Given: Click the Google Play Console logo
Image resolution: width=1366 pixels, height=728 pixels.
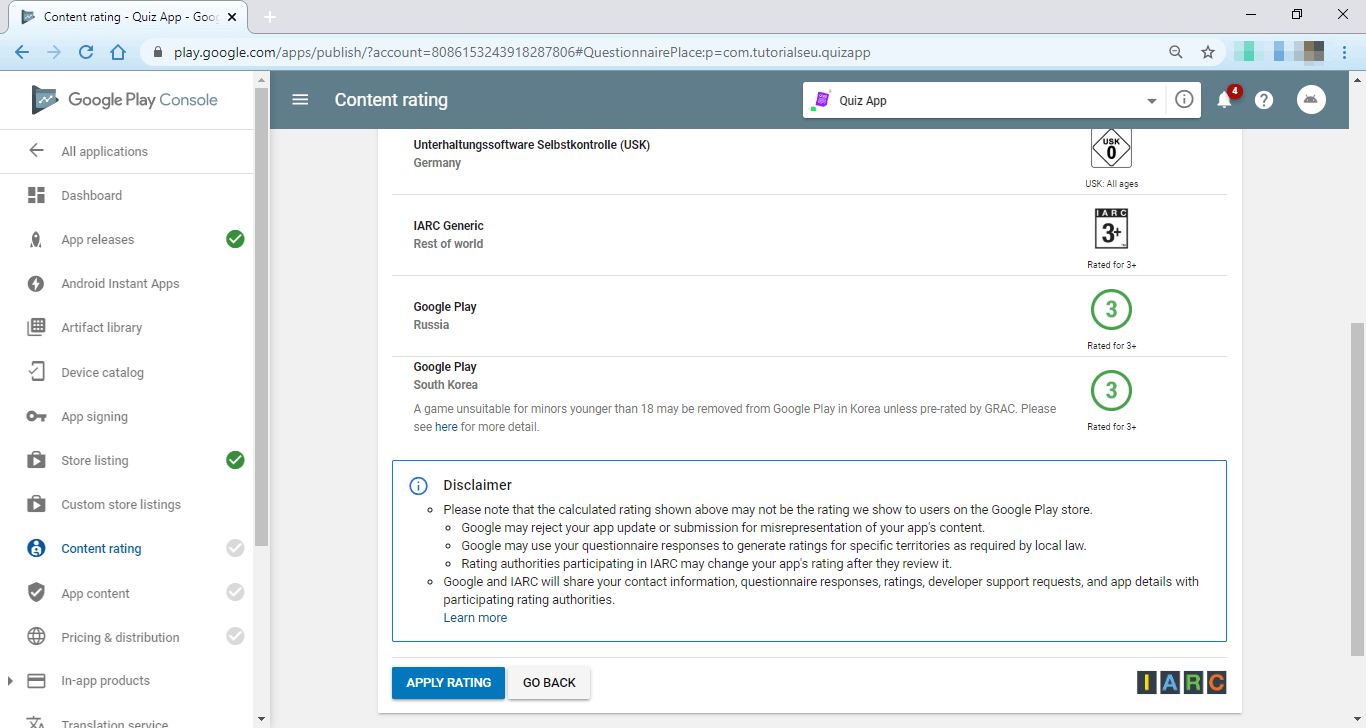Looking at the screenshot, I should (125, 100).
